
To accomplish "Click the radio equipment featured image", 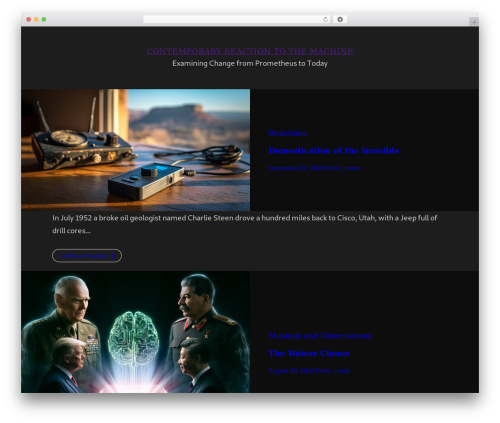I will (136, 150).
